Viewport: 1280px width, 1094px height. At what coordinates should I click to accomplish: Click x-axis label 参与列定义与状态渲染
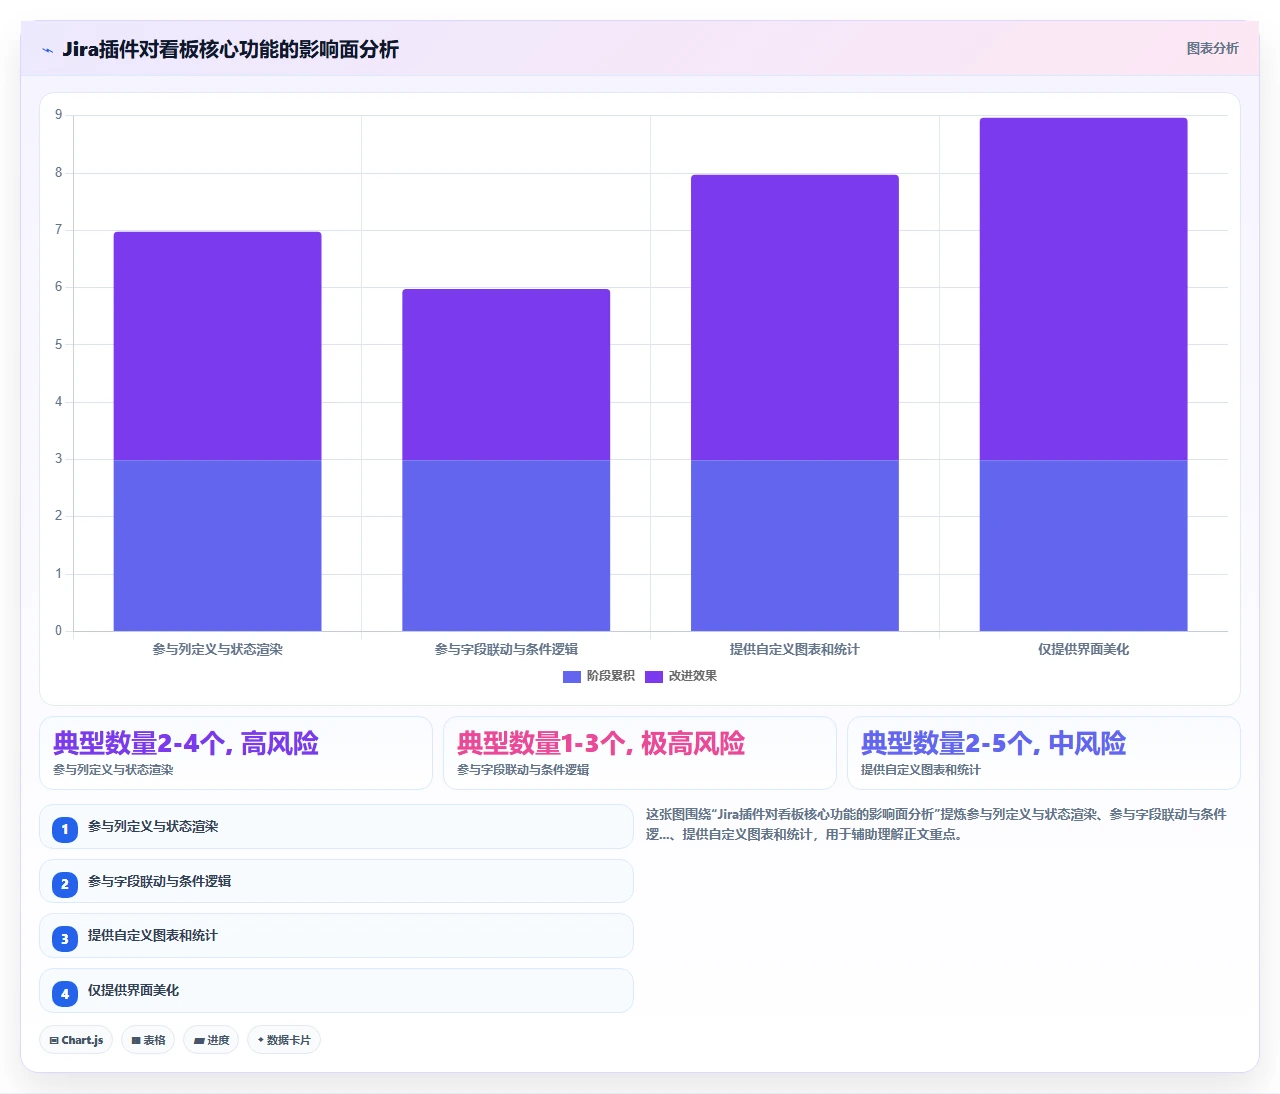217,649
